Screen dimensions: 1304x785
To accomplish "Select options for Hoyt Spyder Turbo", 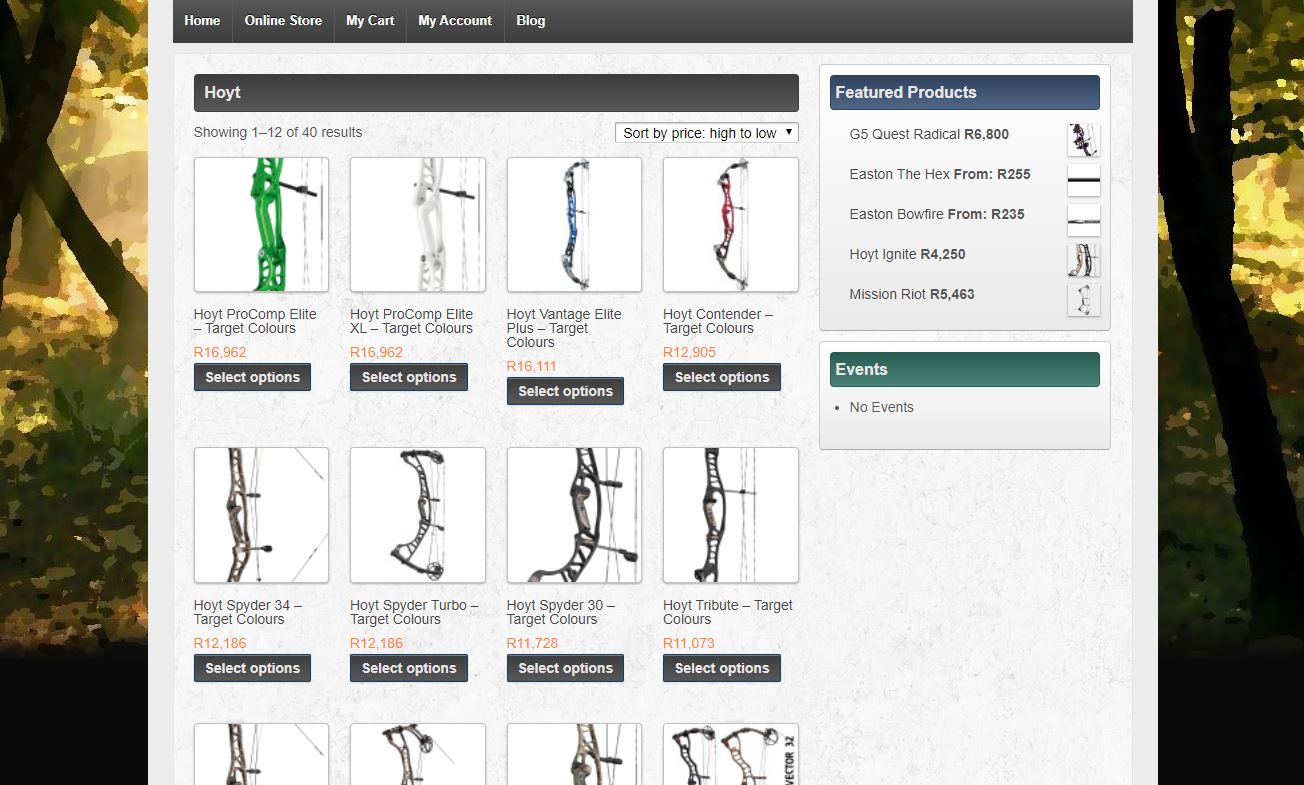I will 409,668.
